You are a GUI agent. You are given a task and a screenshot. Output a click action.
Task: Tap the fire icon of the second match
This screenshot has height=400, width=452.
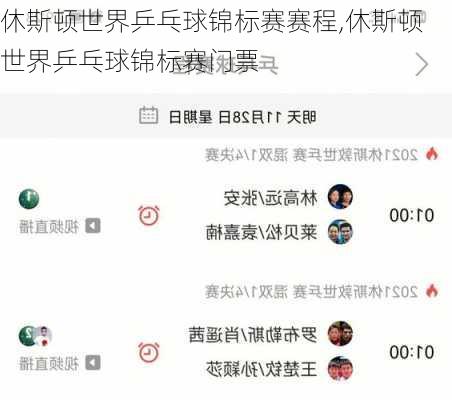432,291
